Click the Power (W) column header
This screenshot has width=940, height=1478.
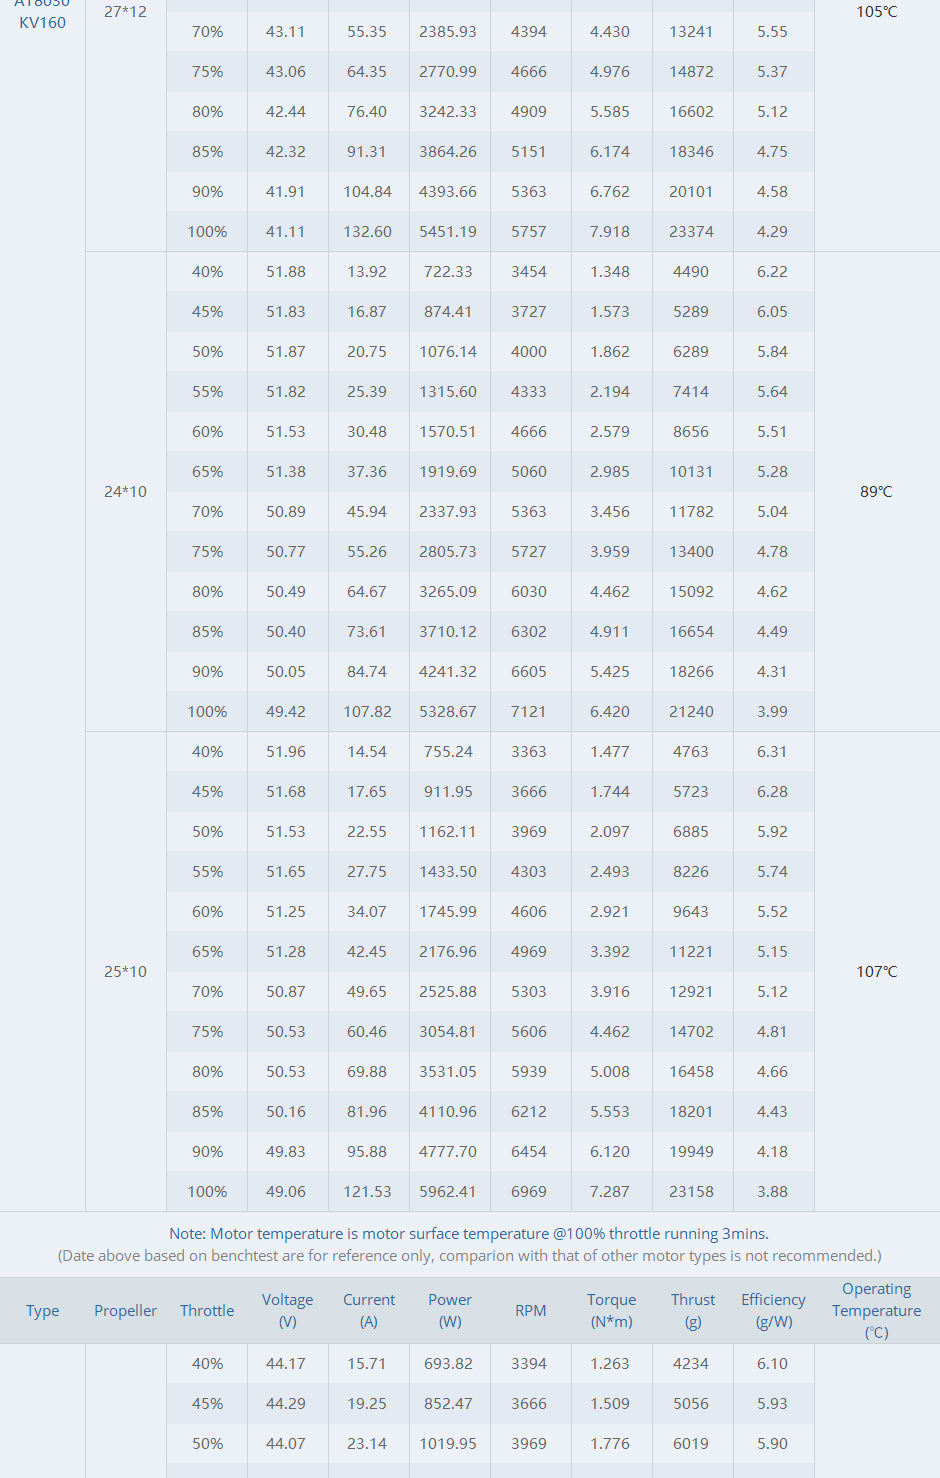click(x=450, y=1310)
